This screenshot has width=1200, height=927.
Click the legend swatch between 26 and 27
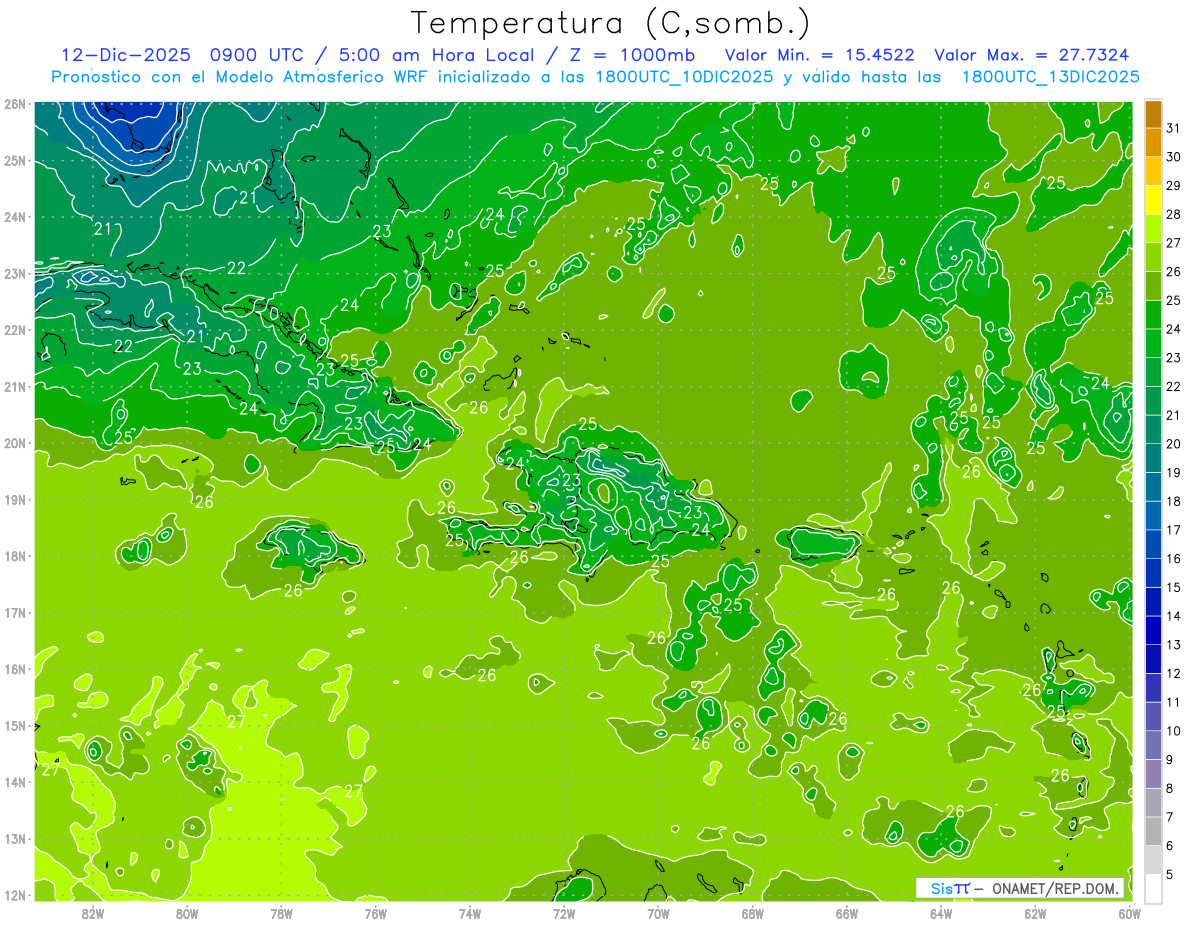pos(1153,258)
